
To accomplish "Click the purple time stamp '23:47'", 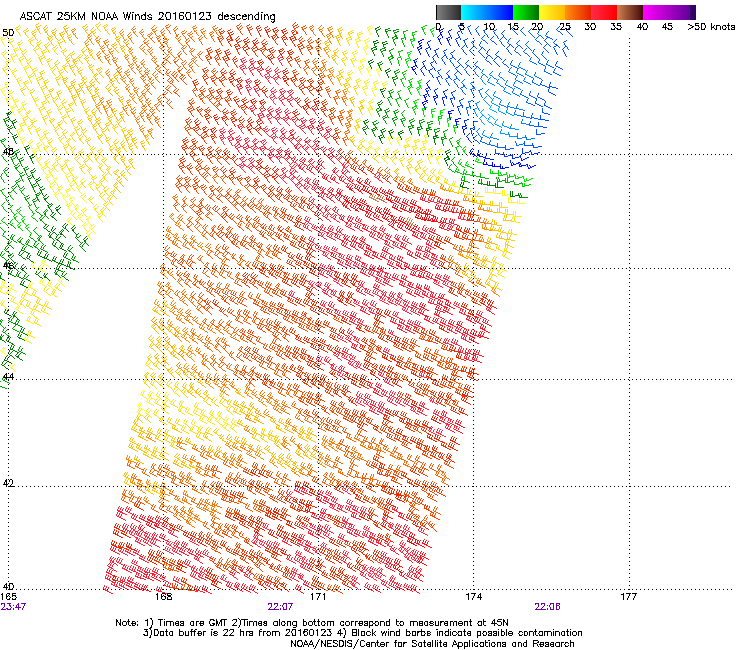I will coord(13,607).
